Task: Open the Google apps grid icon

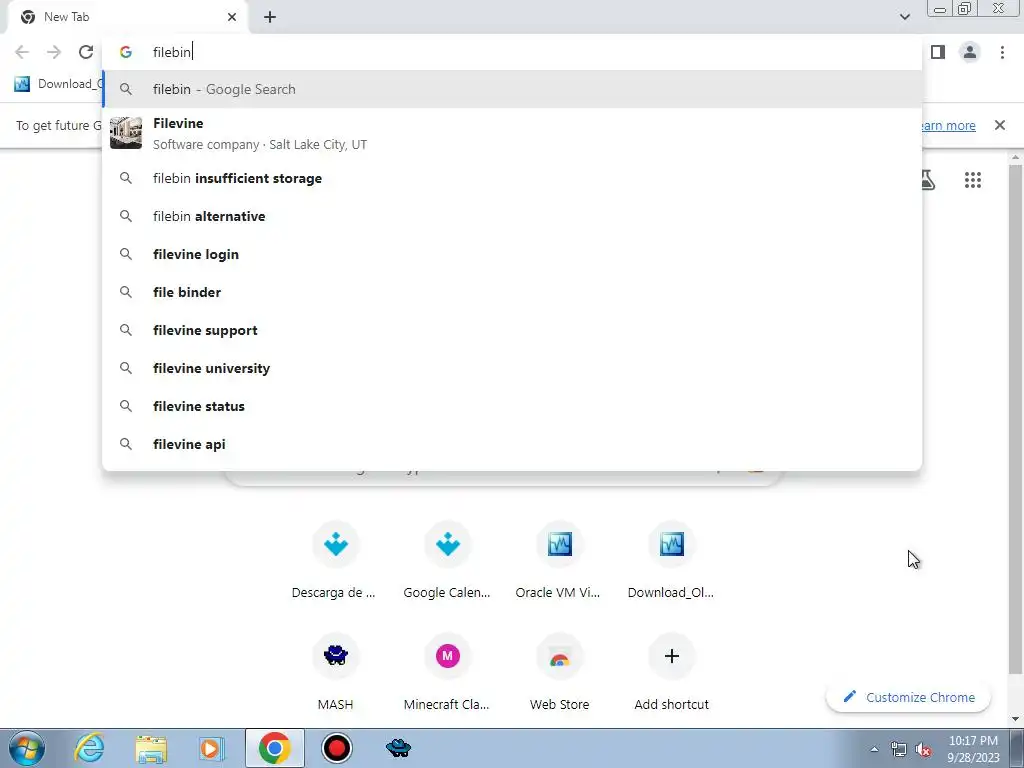Action: point(972,180)
